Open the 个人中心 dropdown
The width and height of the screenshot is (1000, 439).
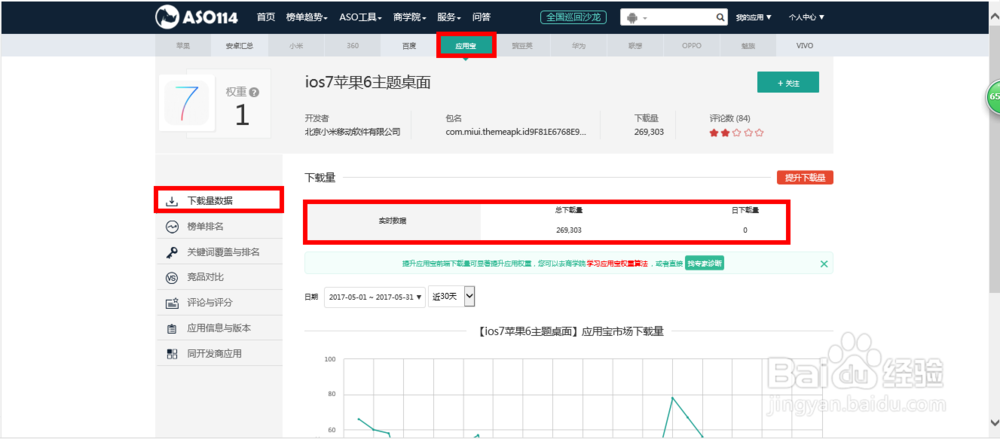click(806, 17)
